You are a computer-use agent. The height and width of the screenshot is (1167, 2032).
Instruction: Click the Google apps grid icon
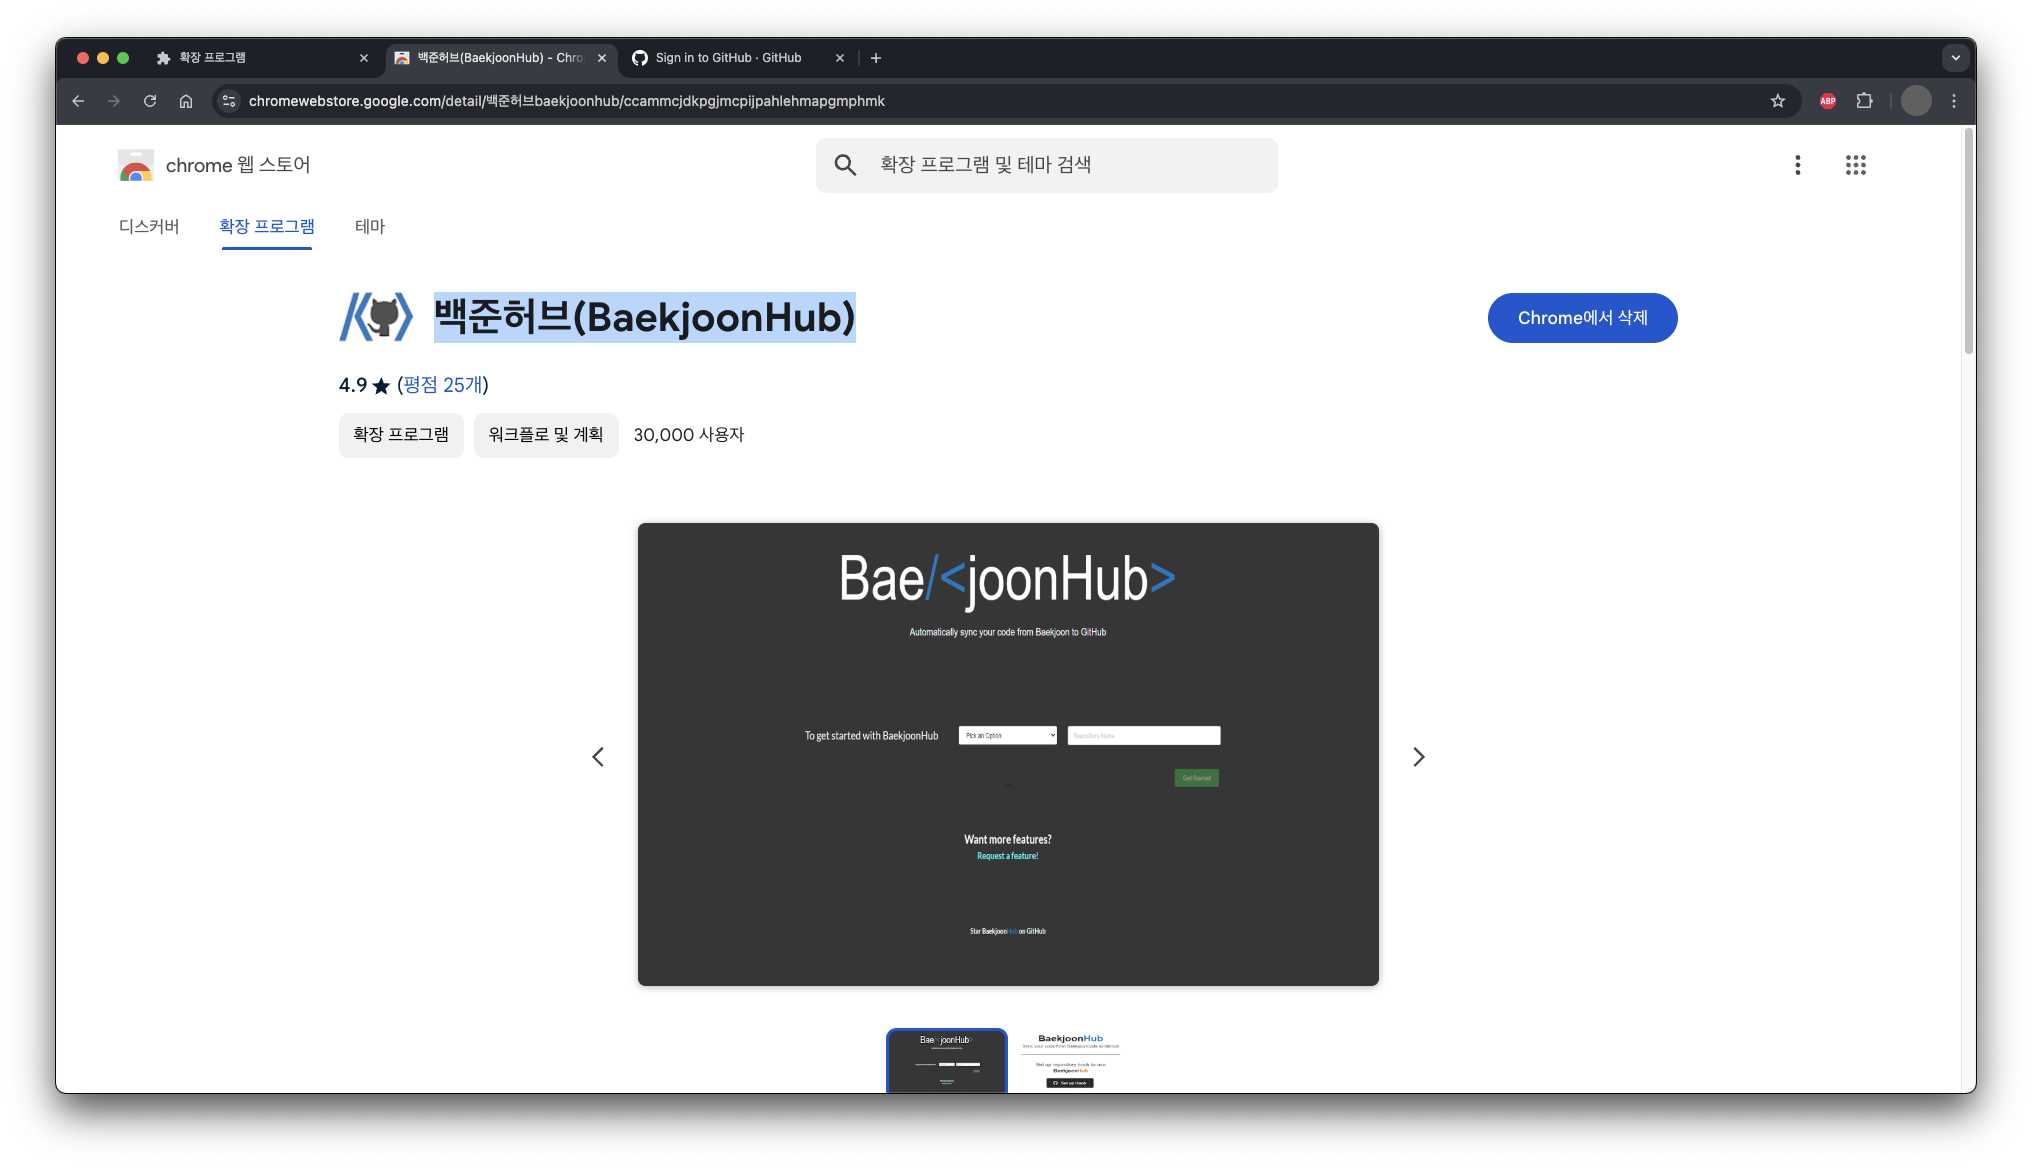coord(1855,165)
